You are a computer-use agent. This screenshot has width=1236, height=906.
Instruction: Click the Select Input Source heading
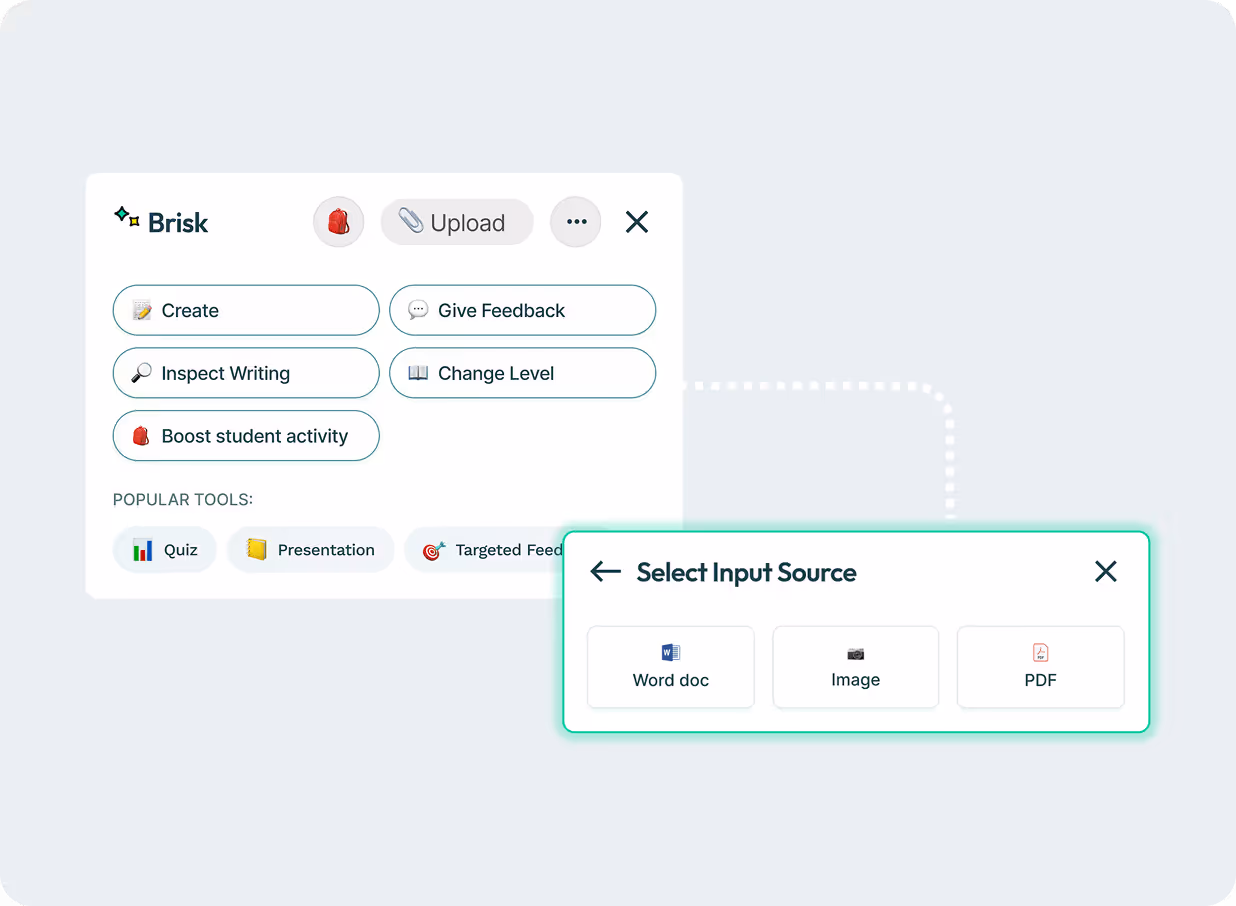click(747, 572)
